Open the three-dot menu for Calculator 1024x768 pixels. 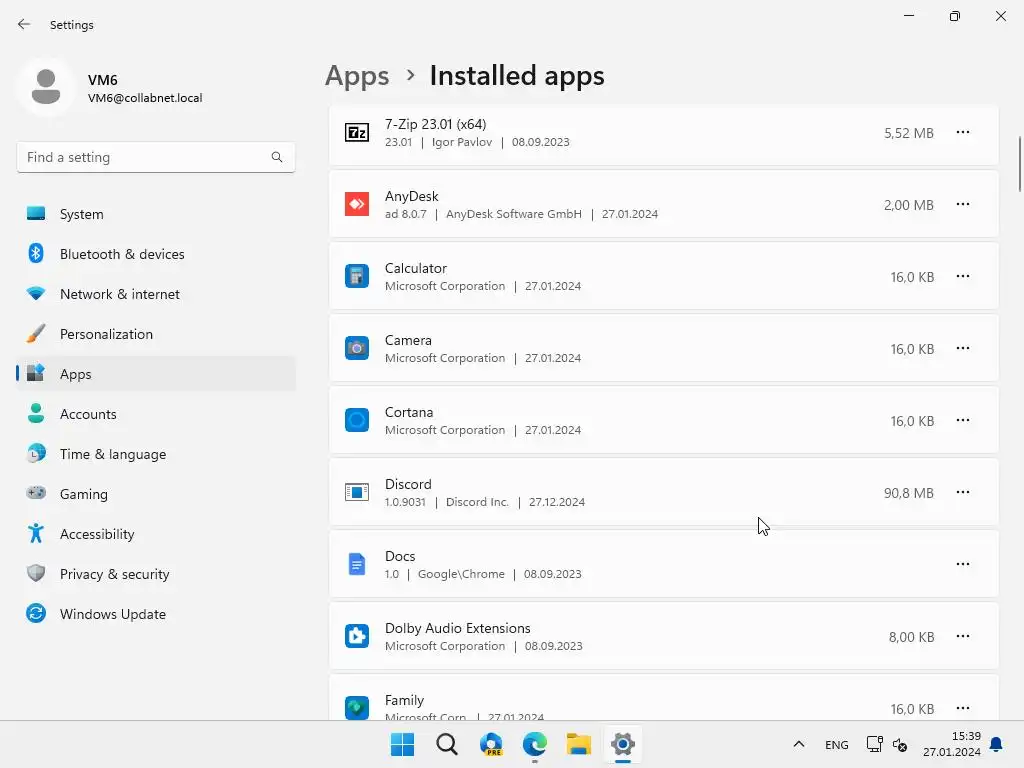[963, 276]
